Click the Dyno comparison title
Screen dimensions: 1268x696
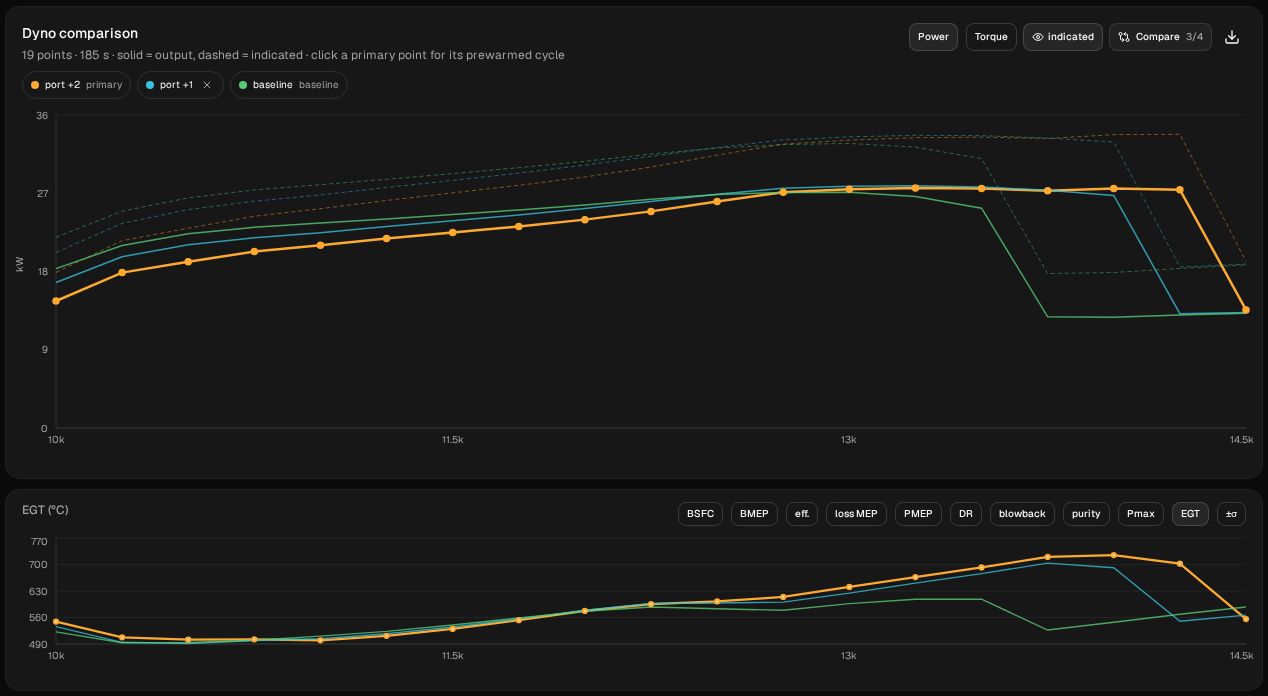(x=80, y=34)
